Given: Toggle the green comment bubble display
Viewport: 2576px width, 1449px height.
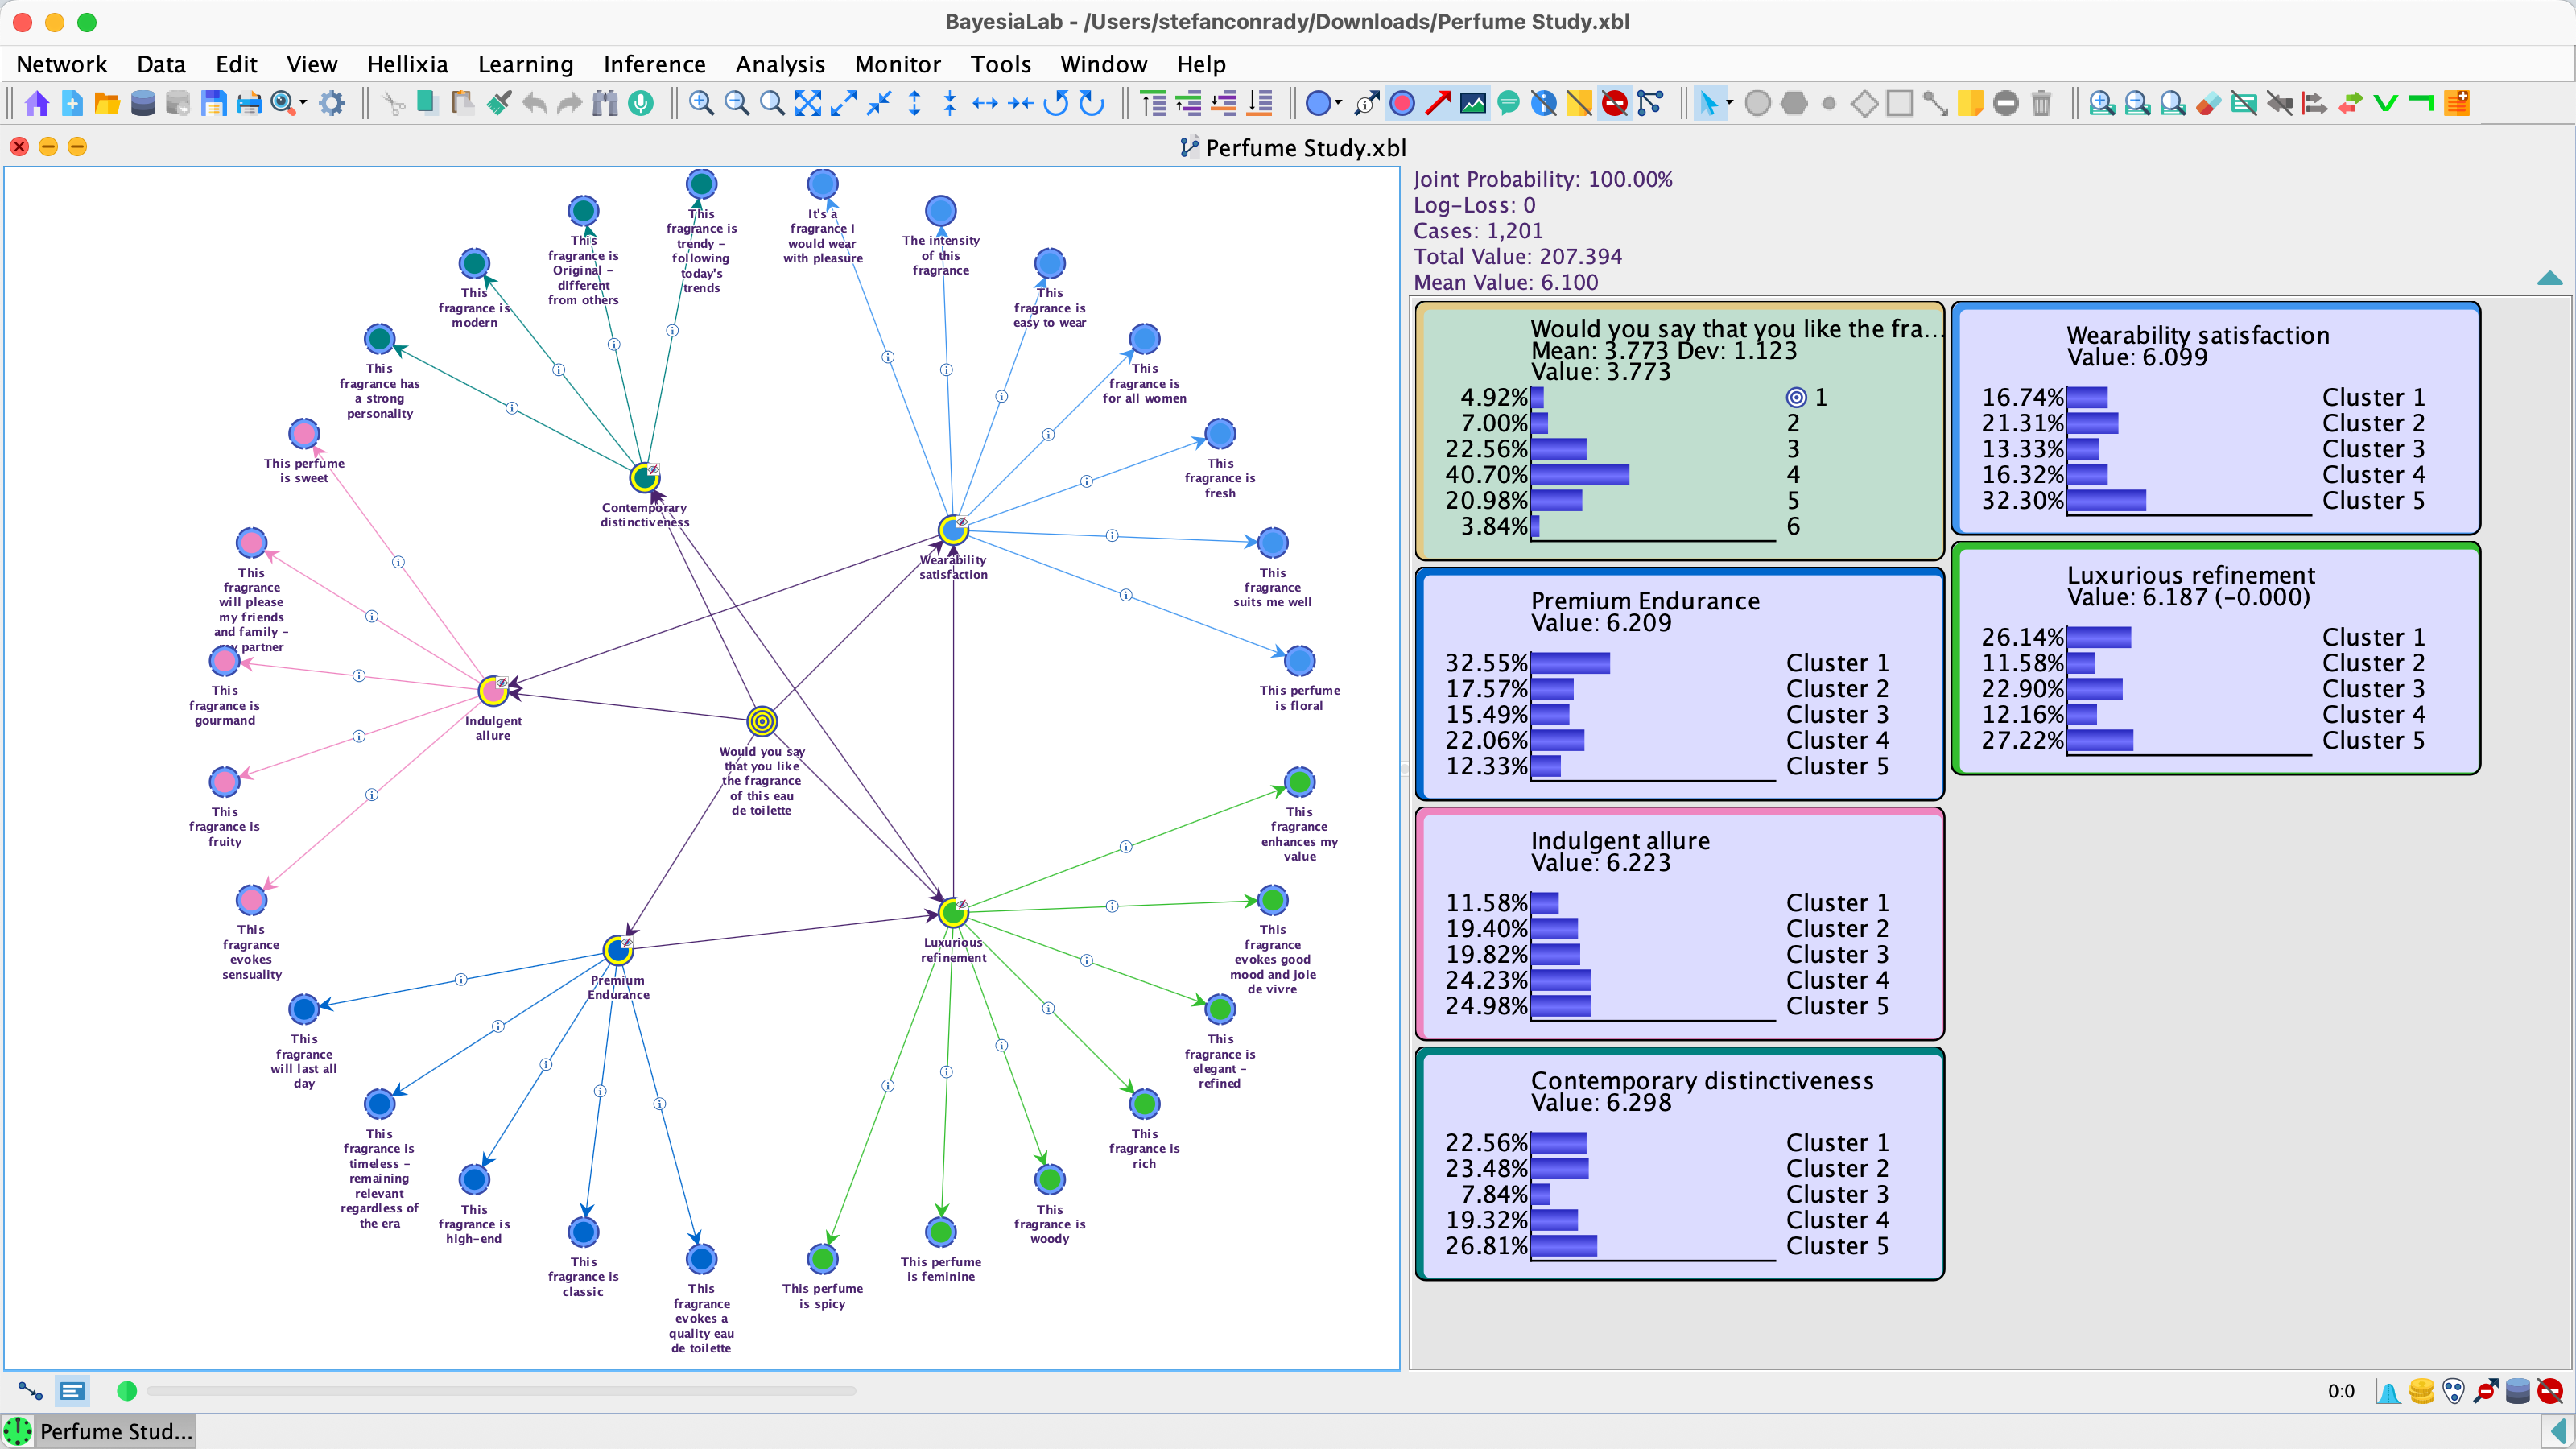Looking at the screenshot, I should (1509, 103).
